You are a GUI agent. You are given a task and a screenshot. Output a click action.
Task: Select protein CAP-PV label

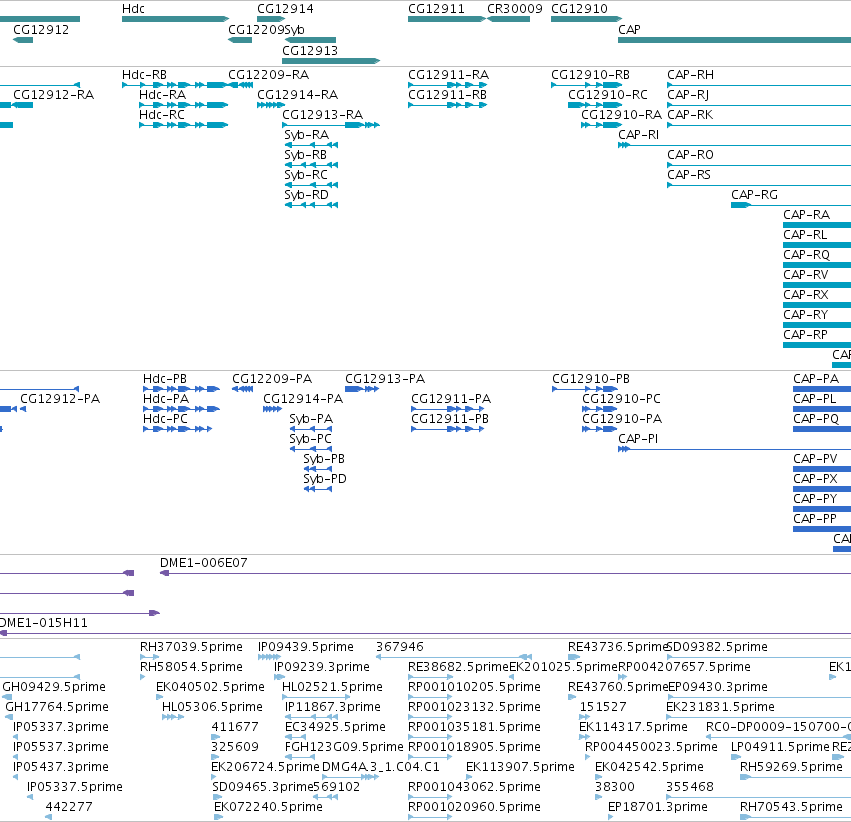[815, 459]
